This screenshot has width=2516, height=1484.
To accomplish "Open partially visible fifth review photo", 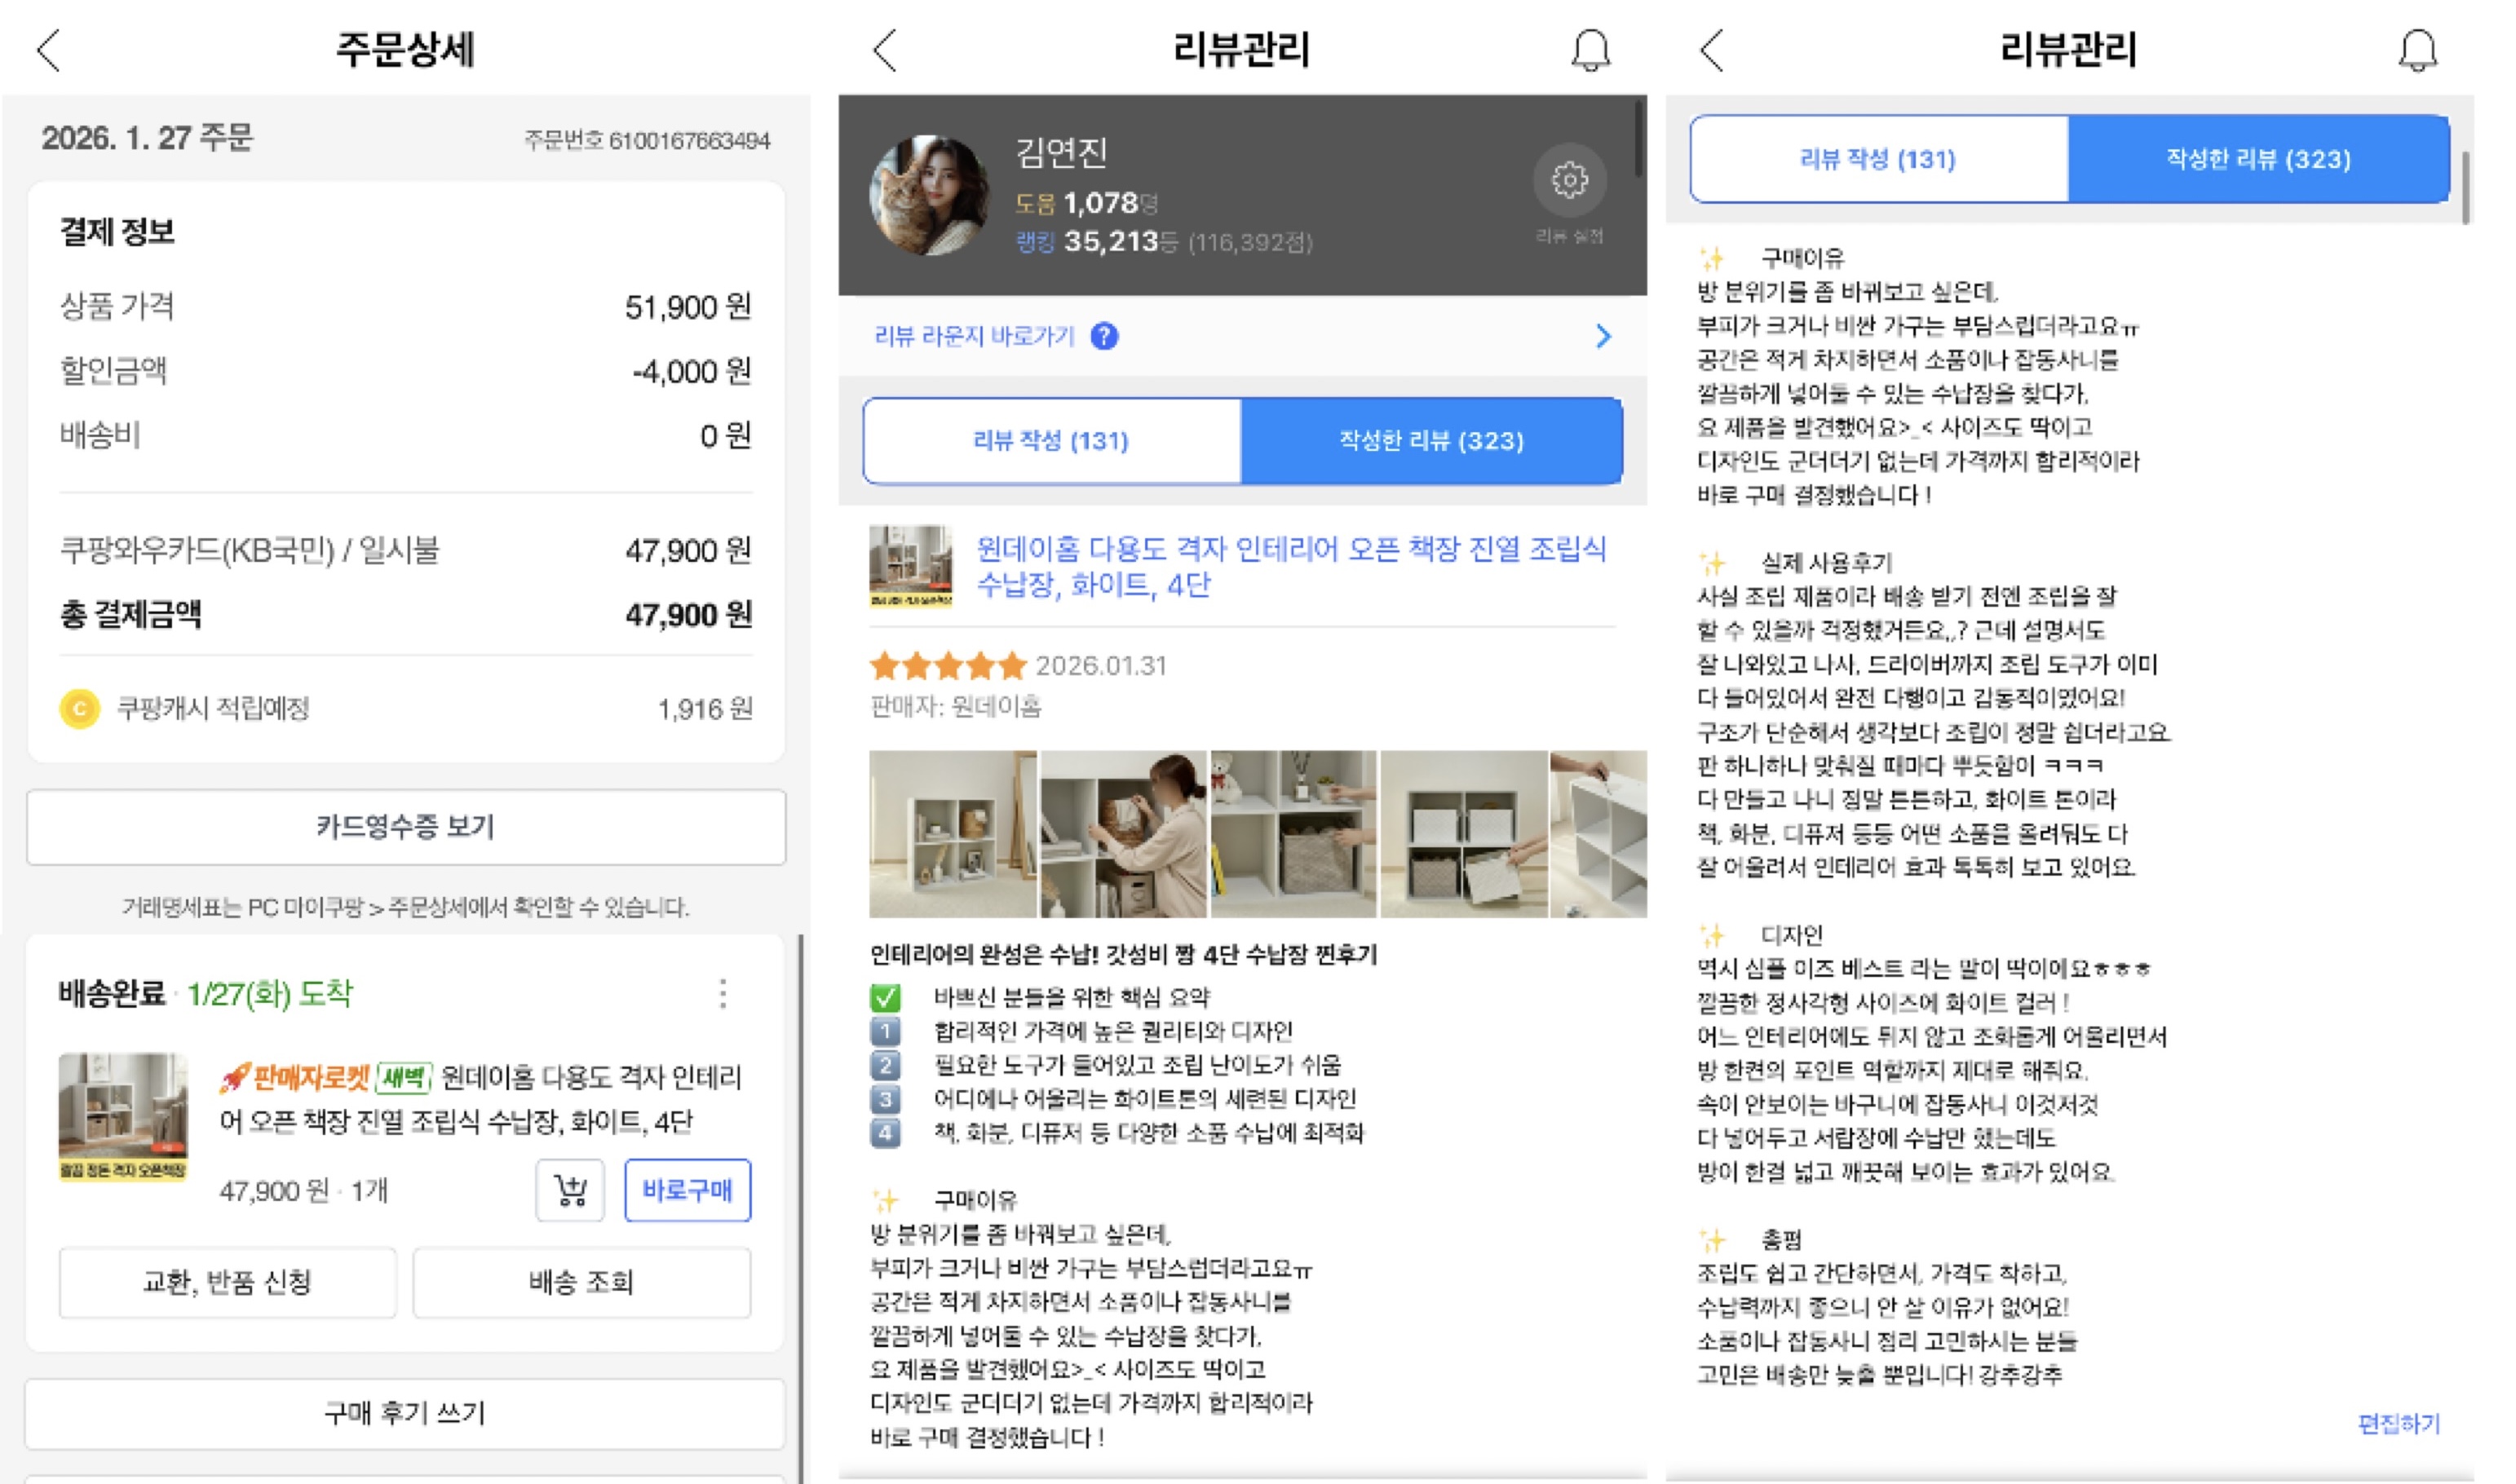I will coord(1598,834).
